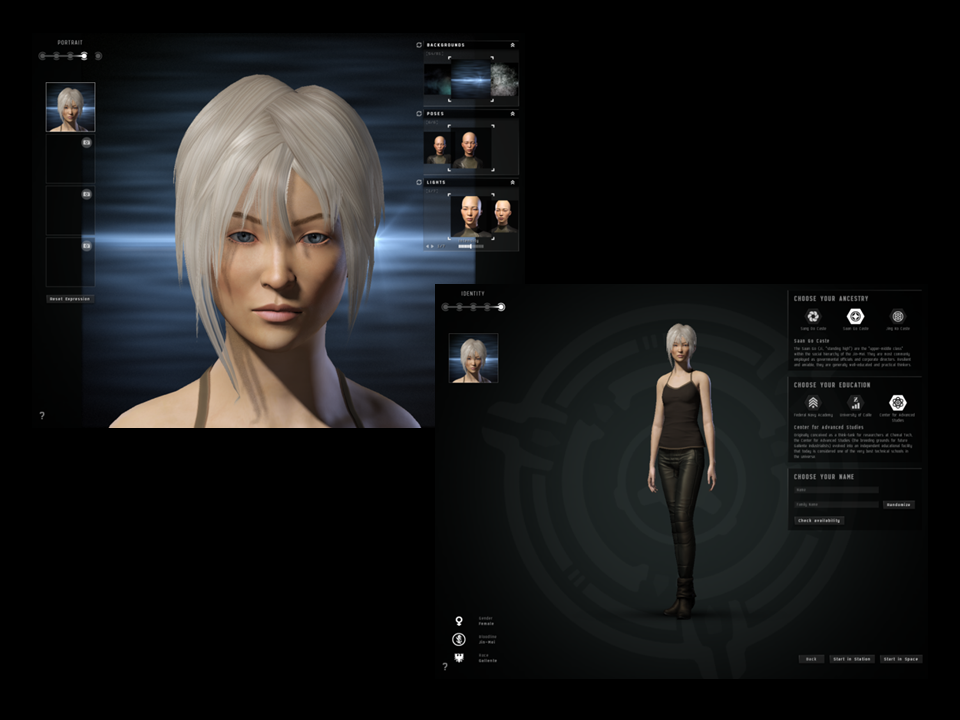Click the 'CHOOSE YOUR EDUCATION' heading
Viewport: 960px width, 720px height.
832,385
